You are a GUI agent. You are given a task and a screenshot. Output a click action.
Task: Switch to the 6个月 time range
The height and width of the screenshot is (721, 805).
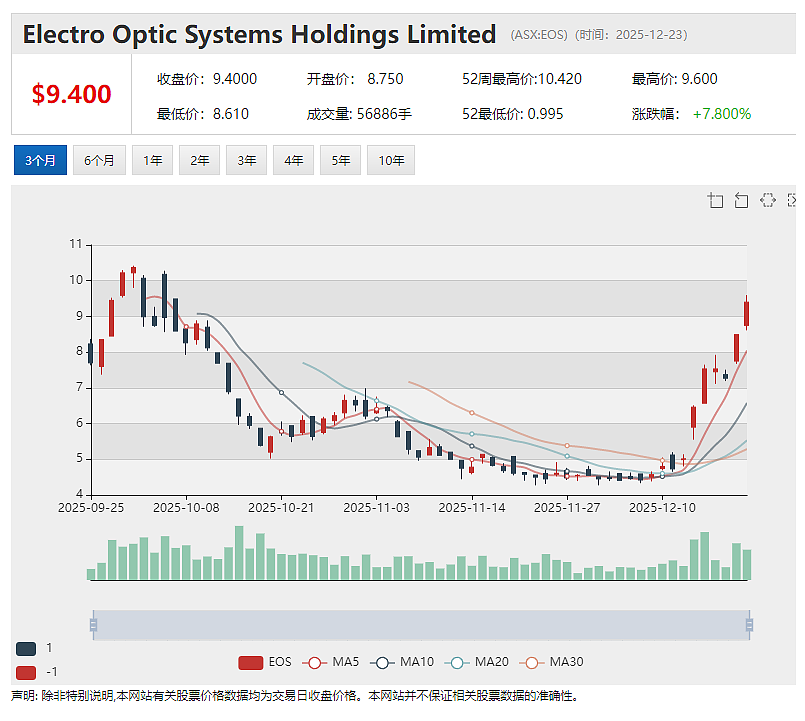click(99, 160)
